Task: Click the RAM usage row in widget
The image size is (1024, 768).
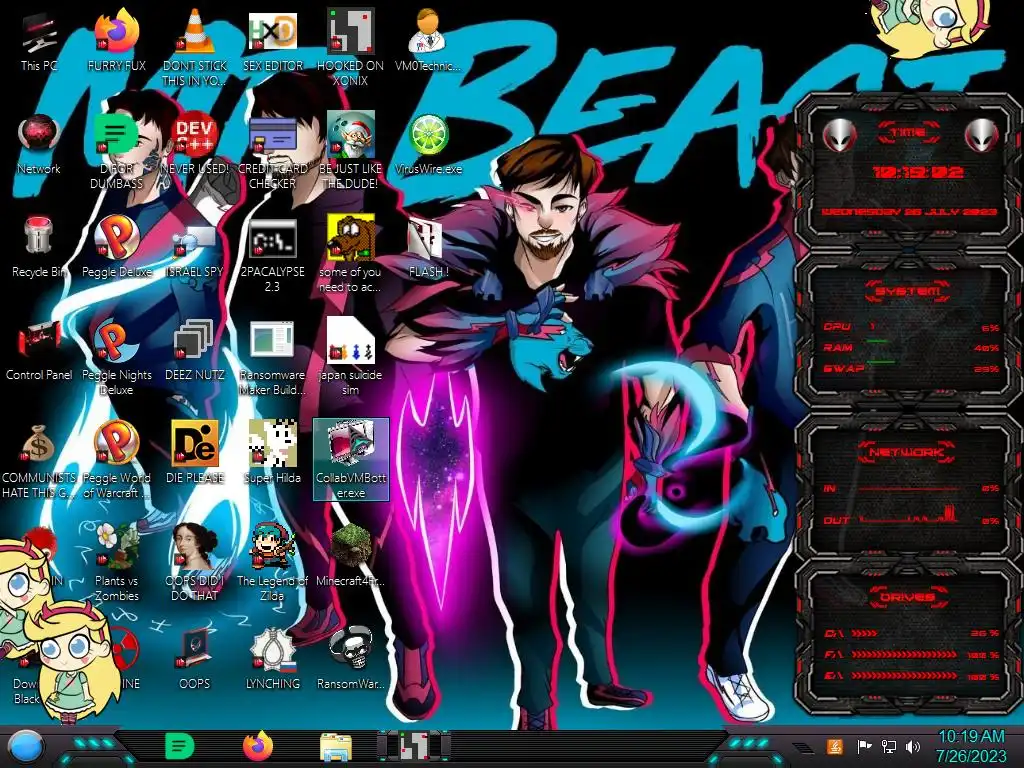Action: (x=911, y=347)
